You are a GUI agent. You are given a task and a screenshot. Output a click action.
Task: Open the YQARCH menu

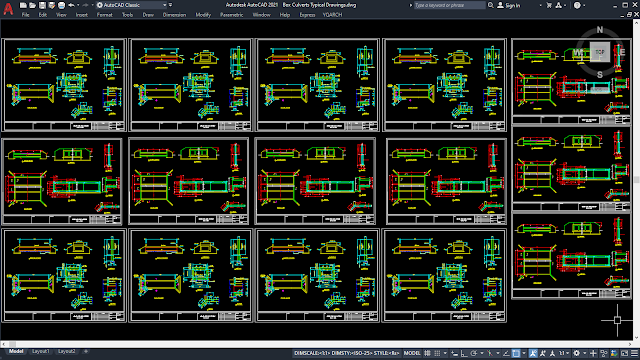pos(332,15)
